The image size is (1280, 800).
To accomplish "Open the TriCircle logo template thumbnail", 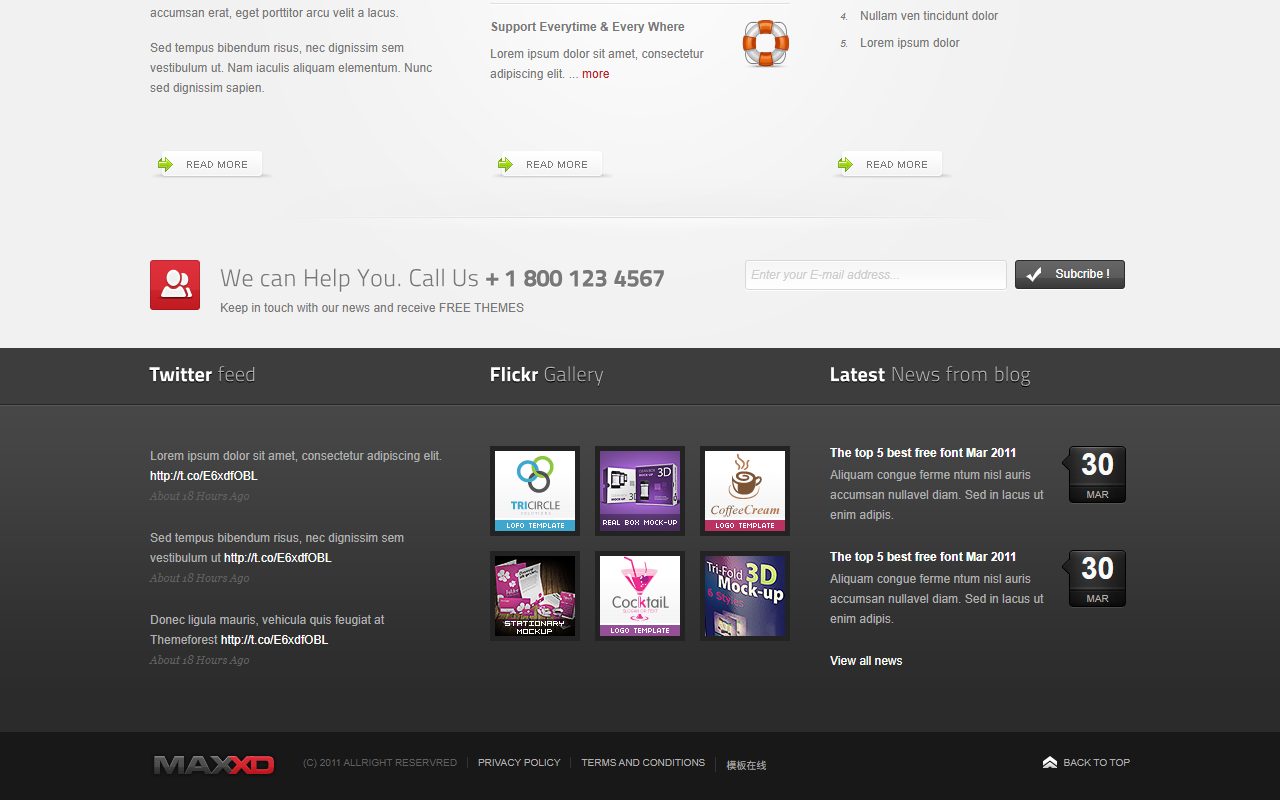I will click(535, 491).
